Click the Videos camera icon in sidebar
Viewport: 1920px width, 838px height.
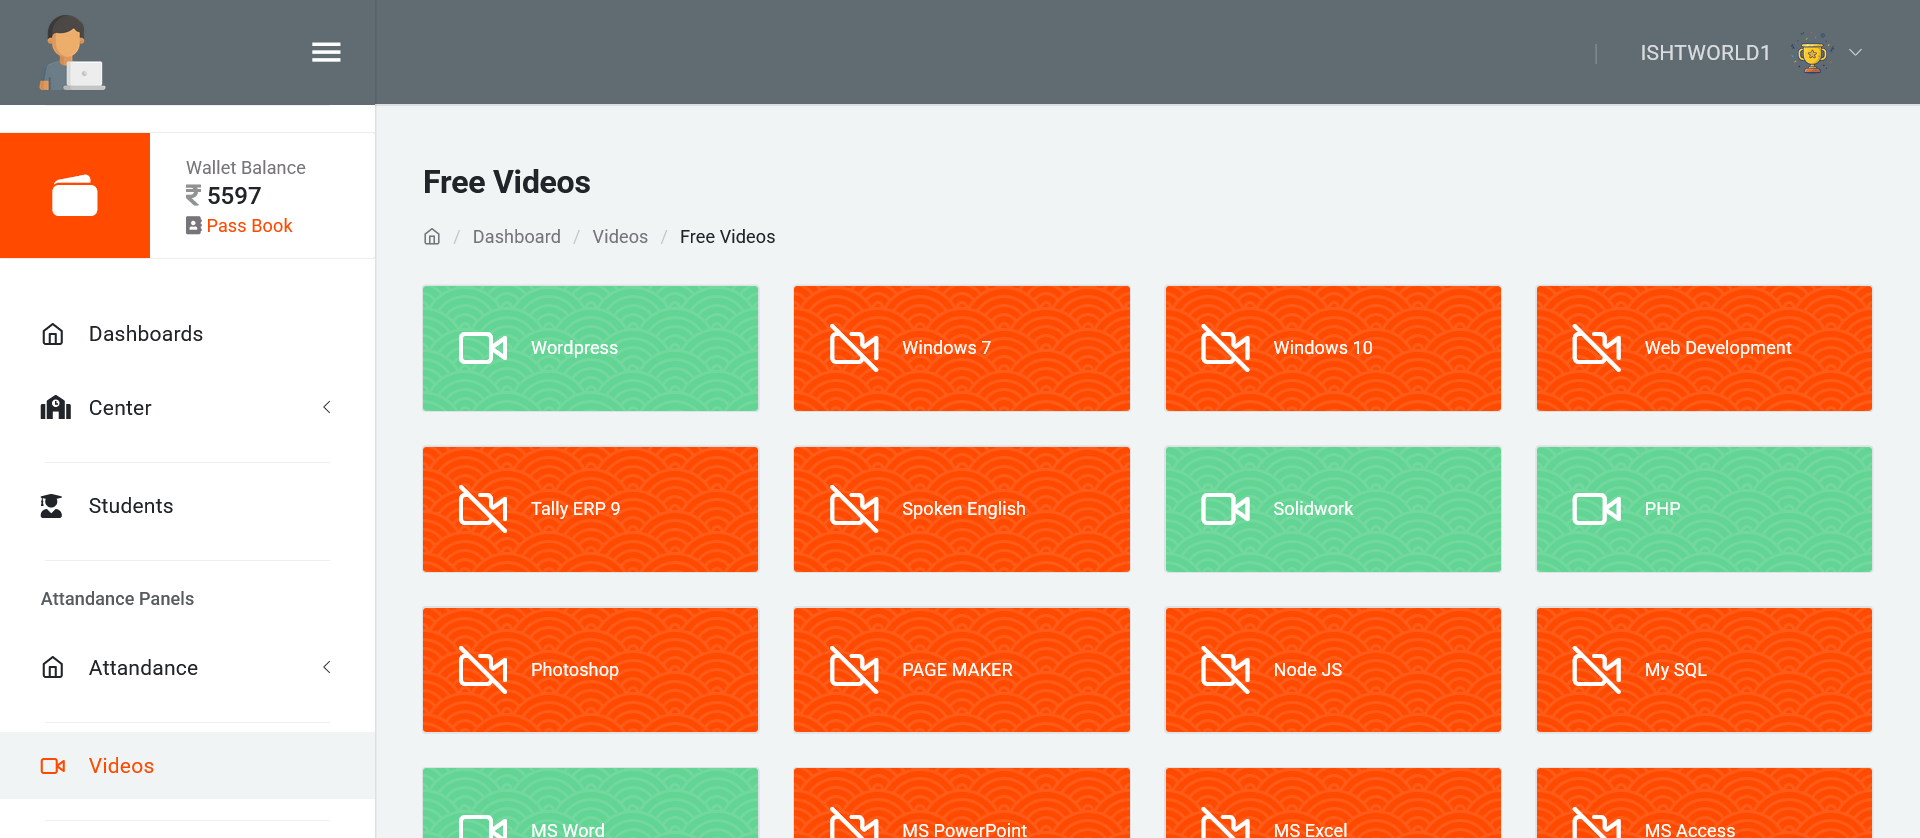pos(53,766)
